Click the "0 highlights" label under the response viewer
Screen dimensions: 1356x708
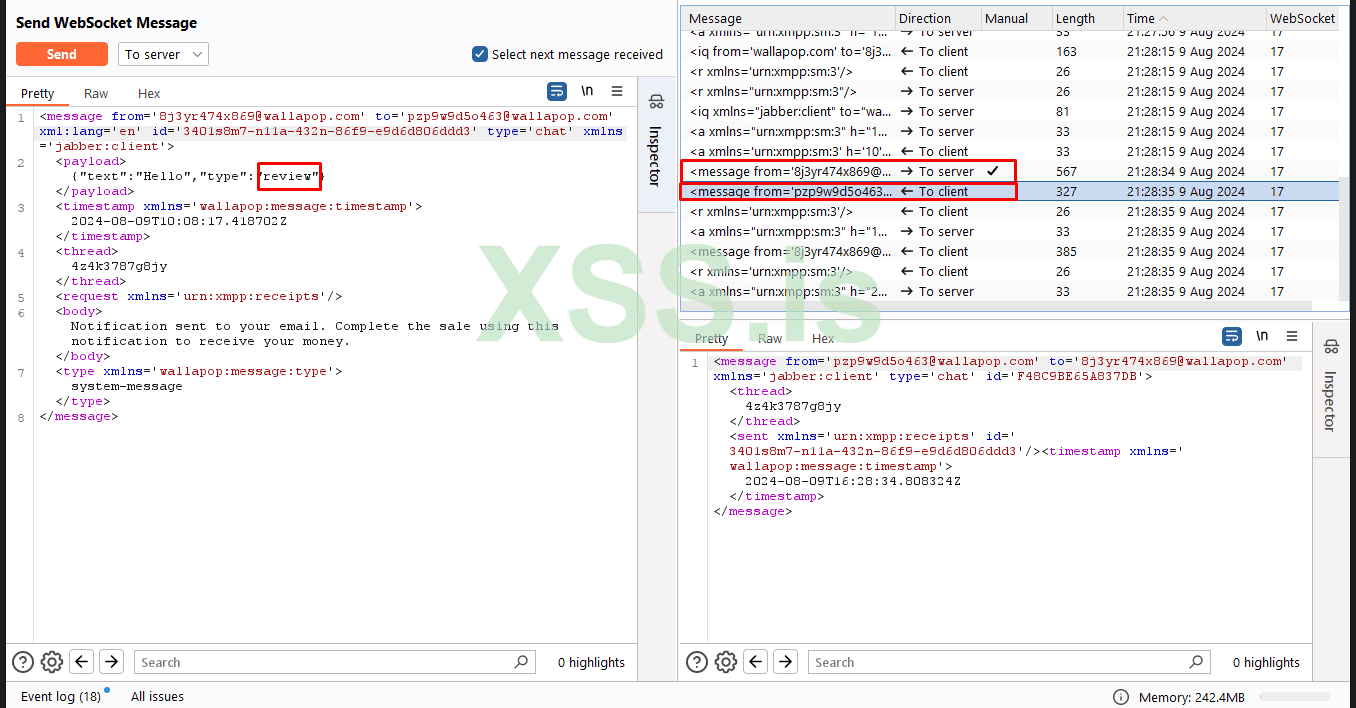pos(1266,662)
